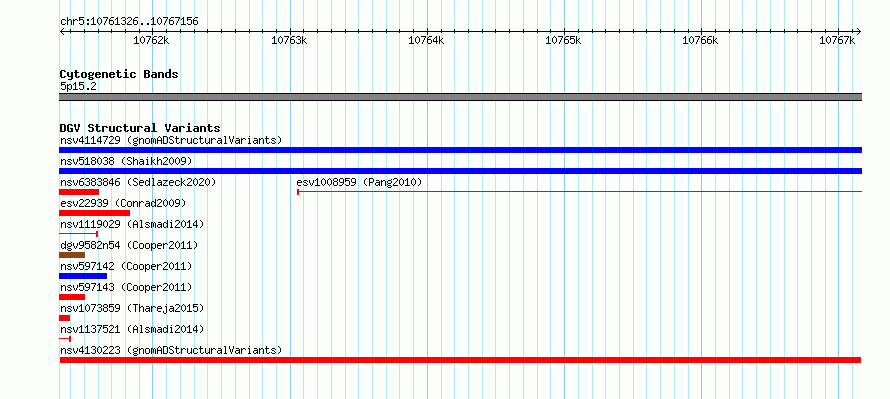Click the brown dgv9582n54 Cooper2011 bar

click(72, 255)
